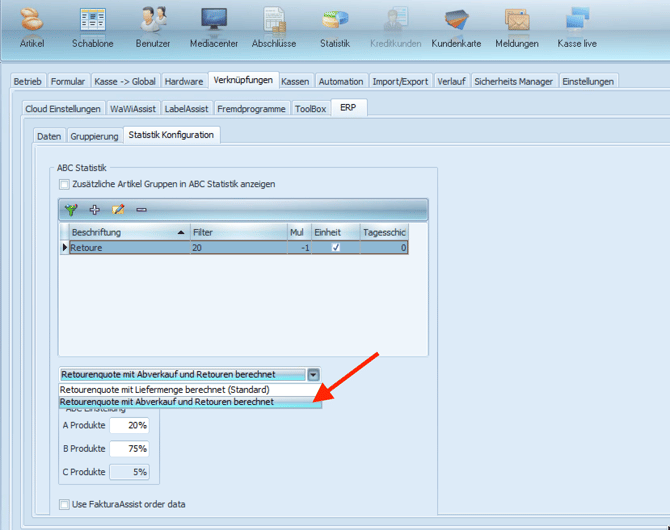This screenshot has width=670, height=530.
Task: Open the Statistik chart icon
Action: (x=335, y=20)
